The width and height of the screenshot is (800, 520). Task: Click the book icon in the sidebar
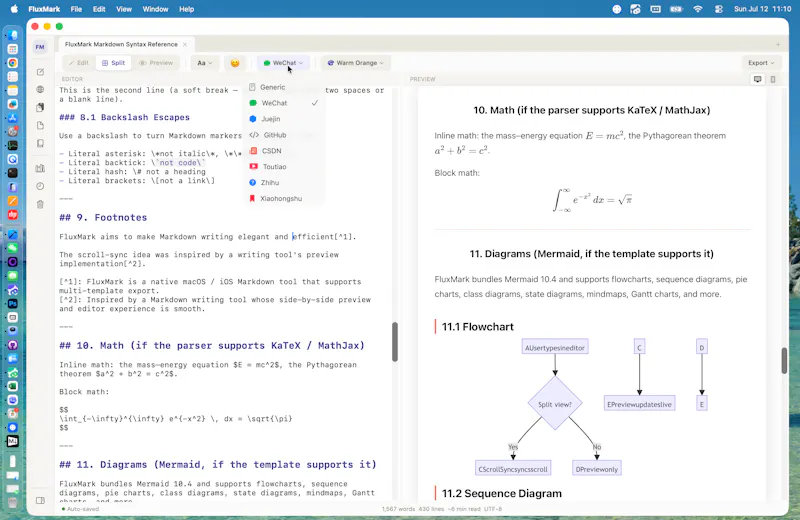(x=40, y=143)
